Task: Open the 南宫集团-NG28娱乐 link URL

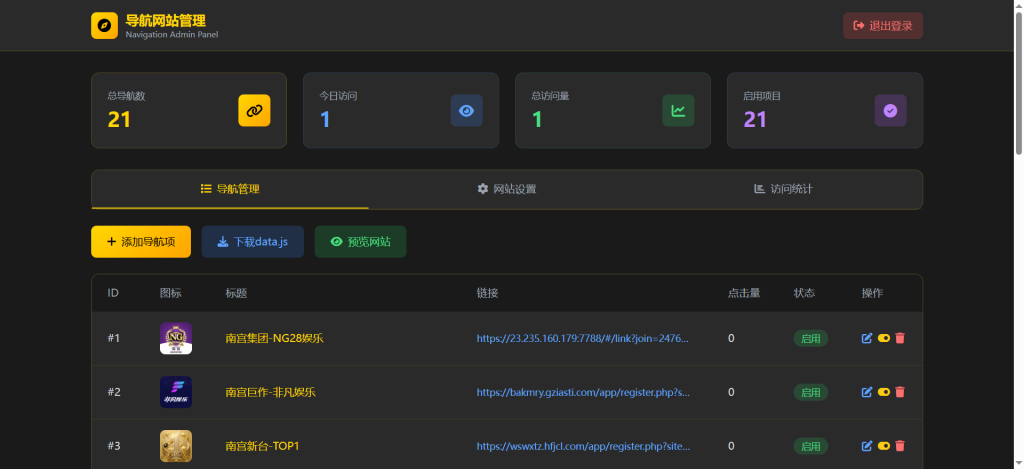Action: (582, 338)
